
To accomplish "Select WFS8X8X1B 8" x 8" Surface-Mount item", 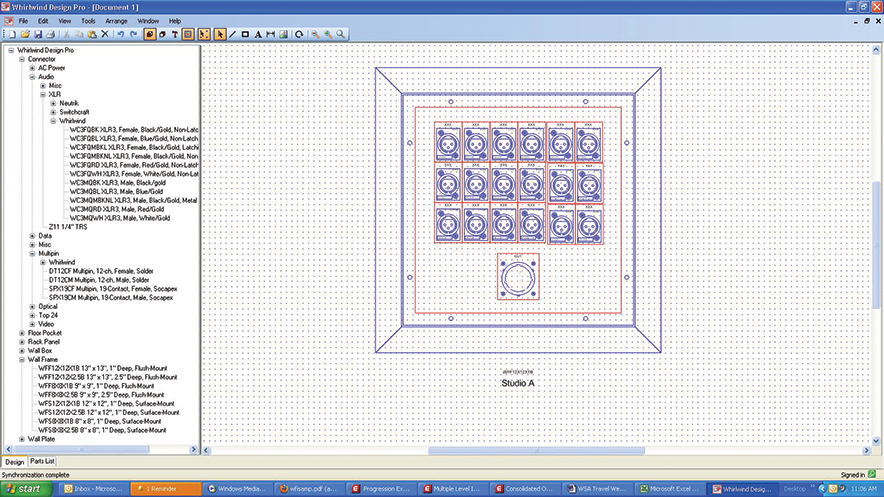I will click(100, 421).
